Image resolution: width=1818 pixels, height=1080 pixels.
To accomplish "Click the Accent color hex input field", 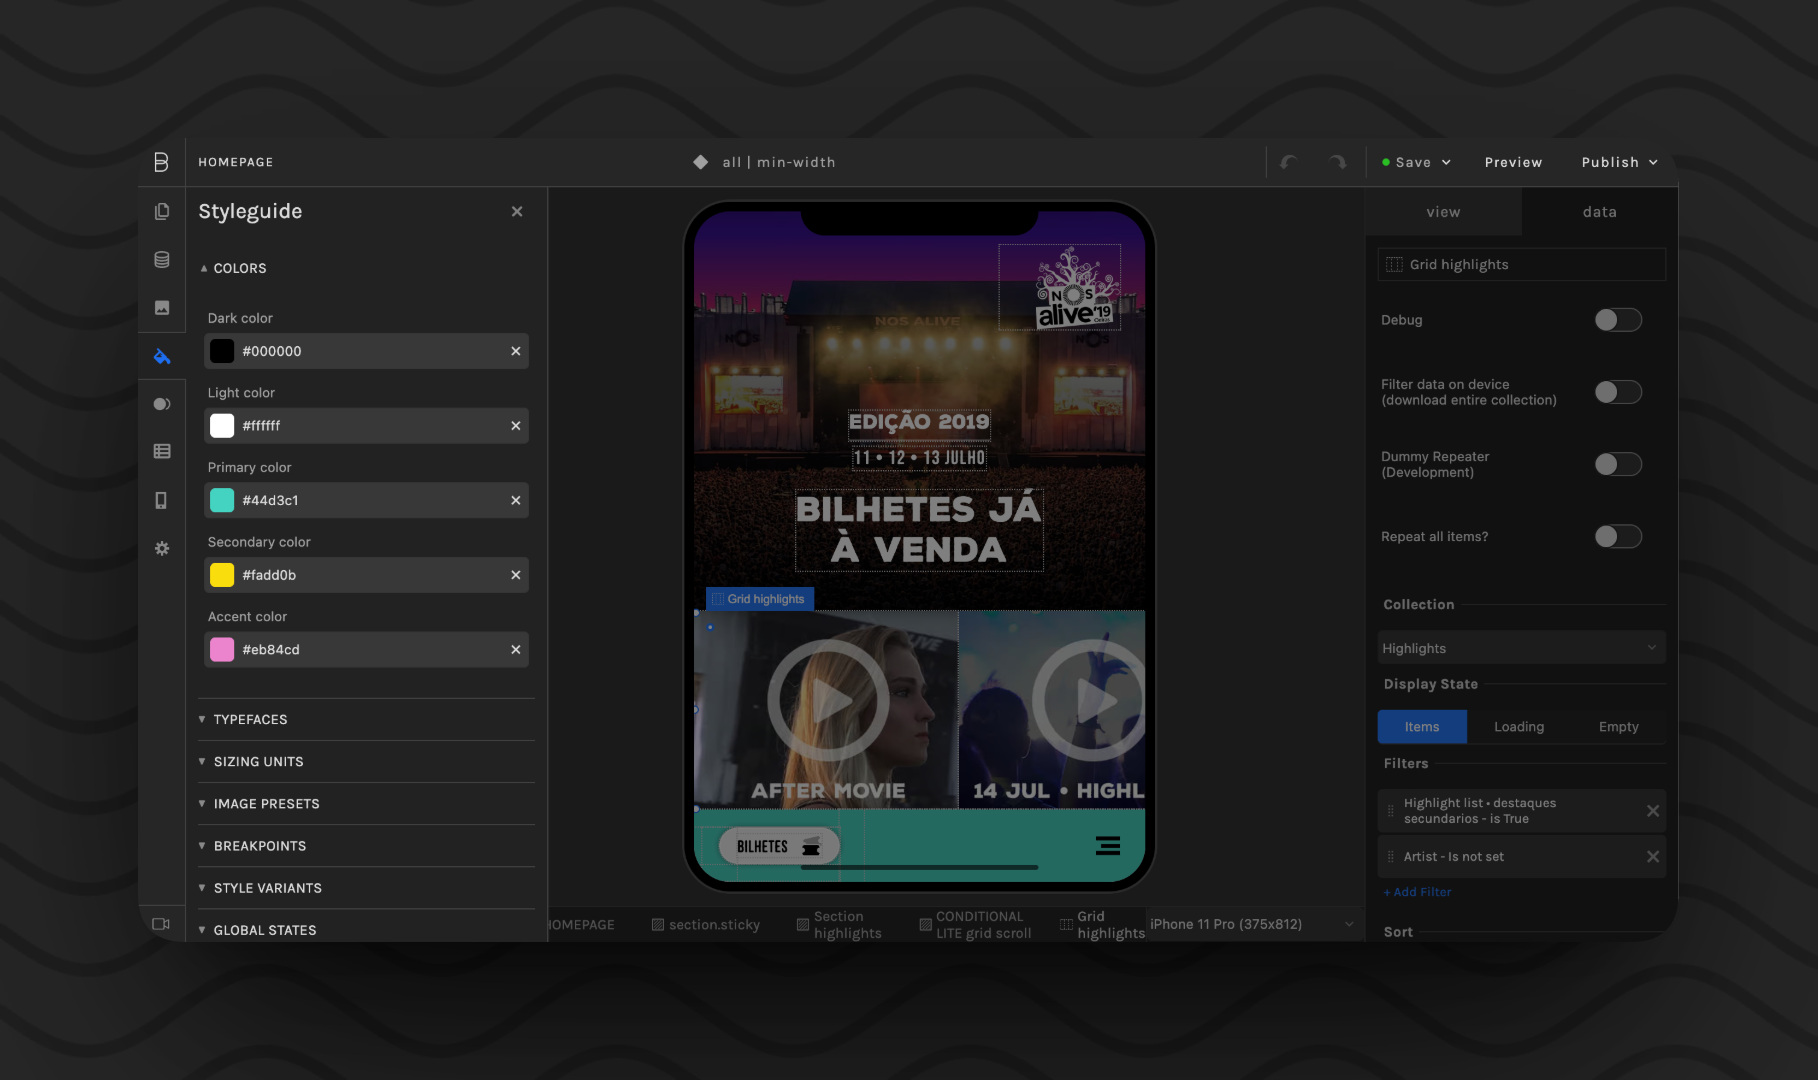I will 370,650.
